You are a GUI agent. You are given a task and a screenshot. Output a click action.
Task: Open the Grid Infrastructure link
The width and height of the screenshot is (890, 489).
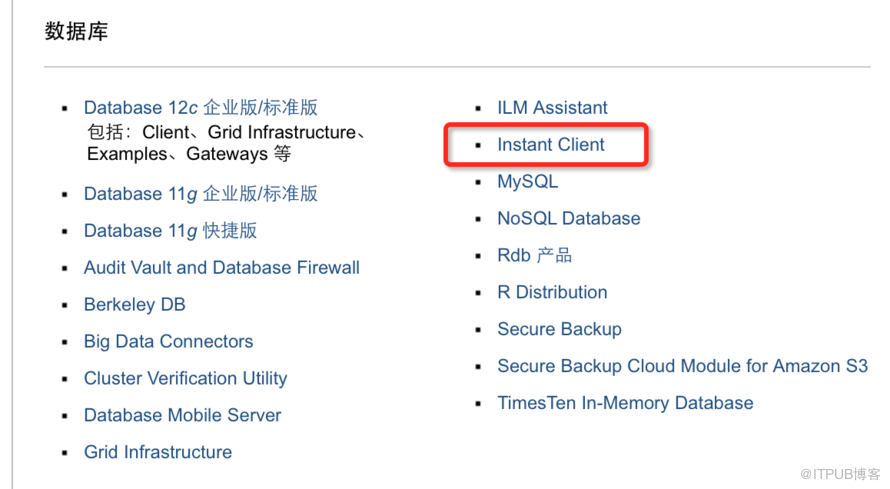(x=158, y=452)
